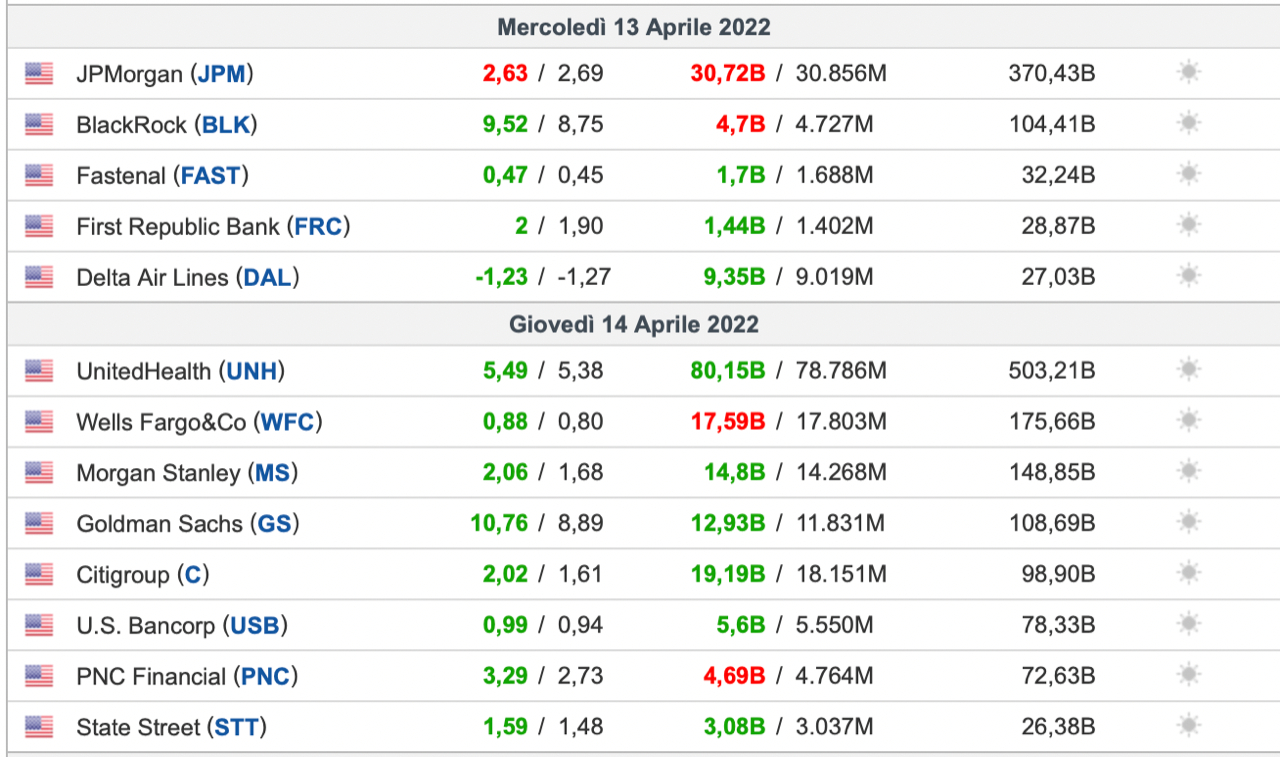The height and width of the screenshot is (757, 1280).
Task: Click Morgan Stanley market cap 148,85B
Action: tap(1052, 474)
